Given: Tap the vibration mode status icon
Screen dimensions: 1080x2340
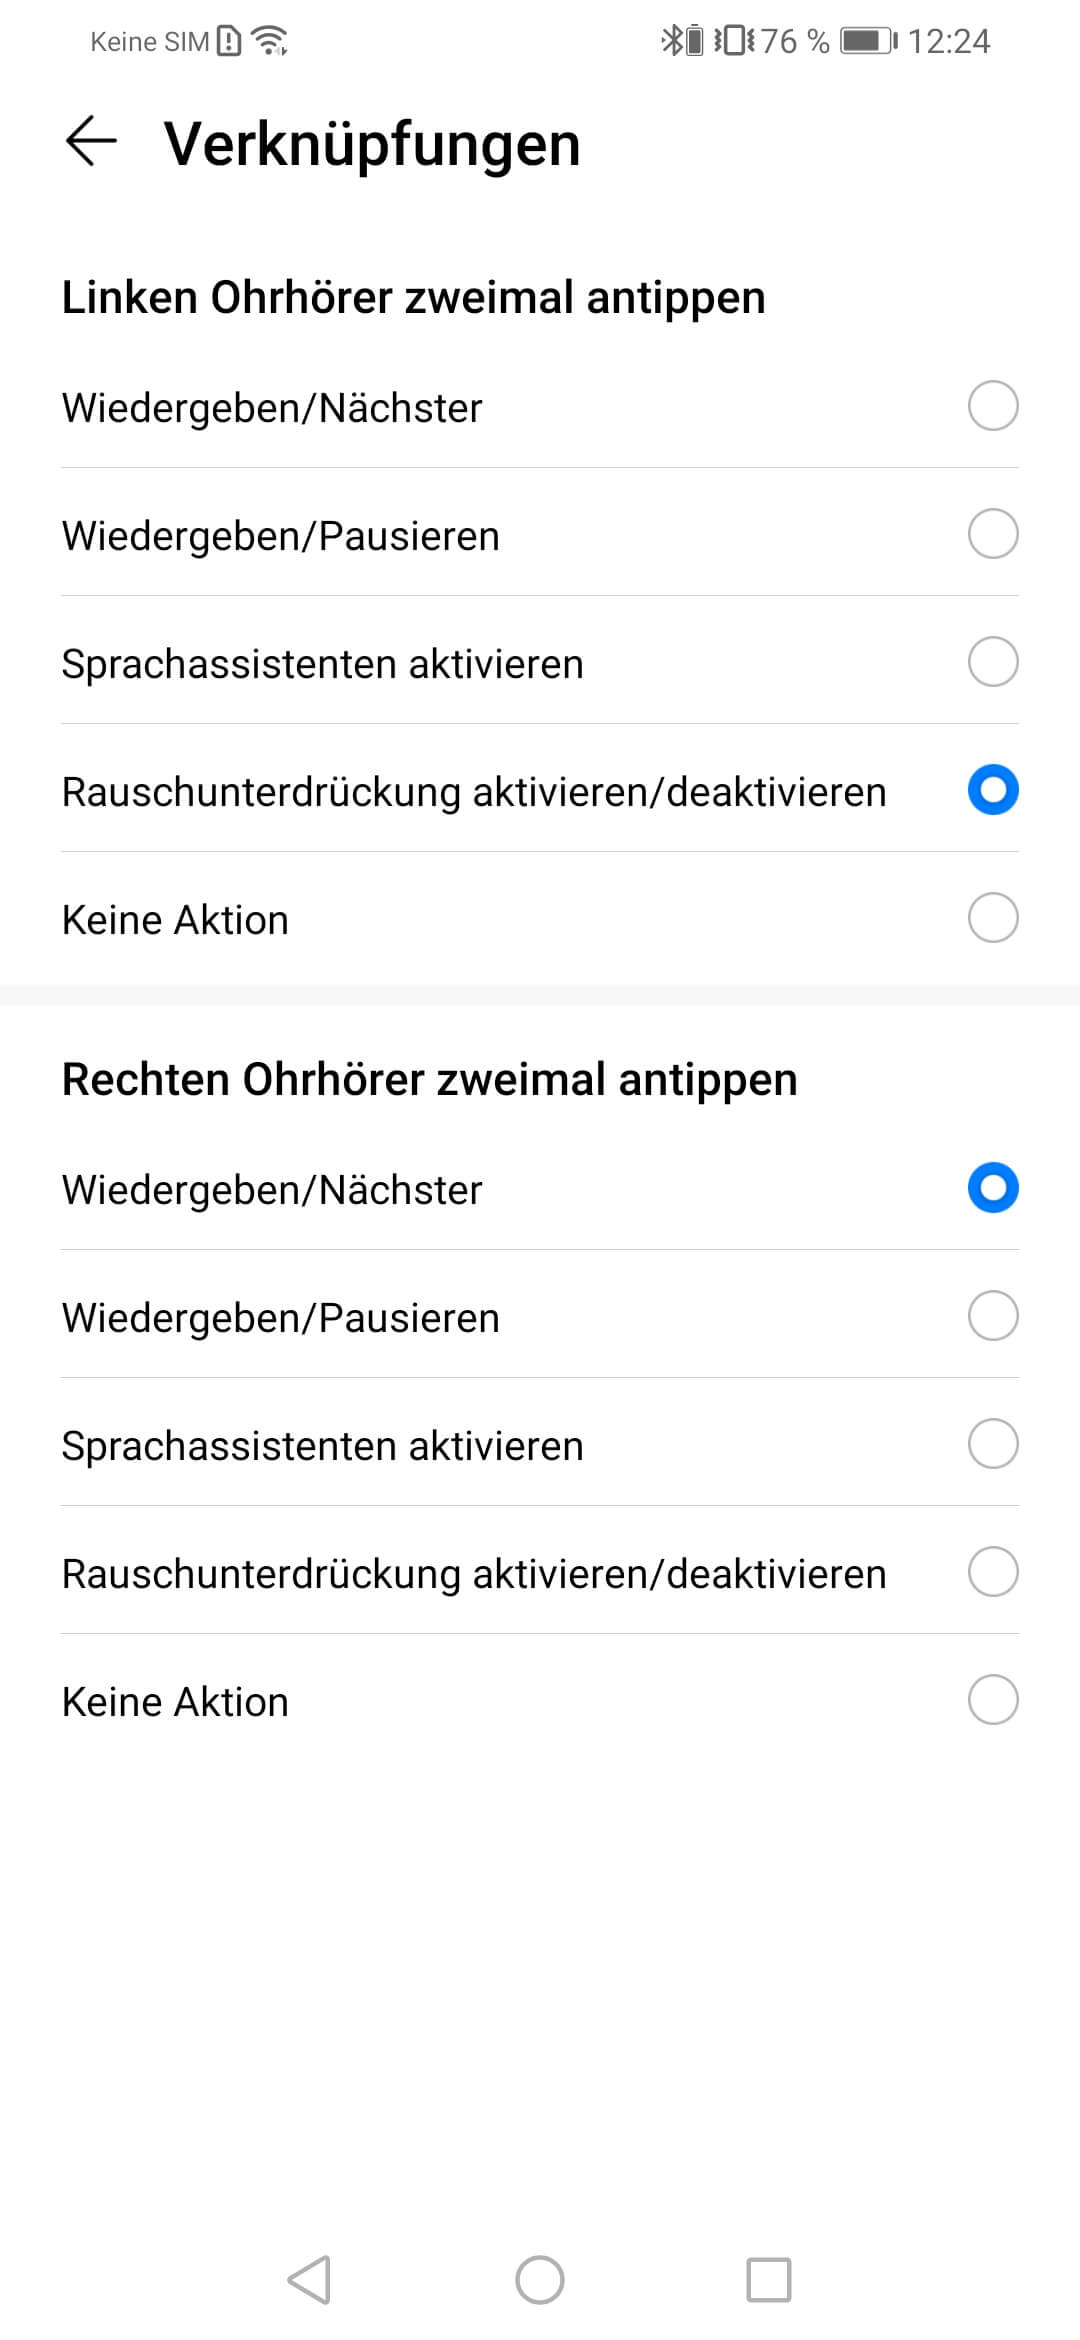Looking at the screenshot, I should pyautogui.click(x=735, y=41).
